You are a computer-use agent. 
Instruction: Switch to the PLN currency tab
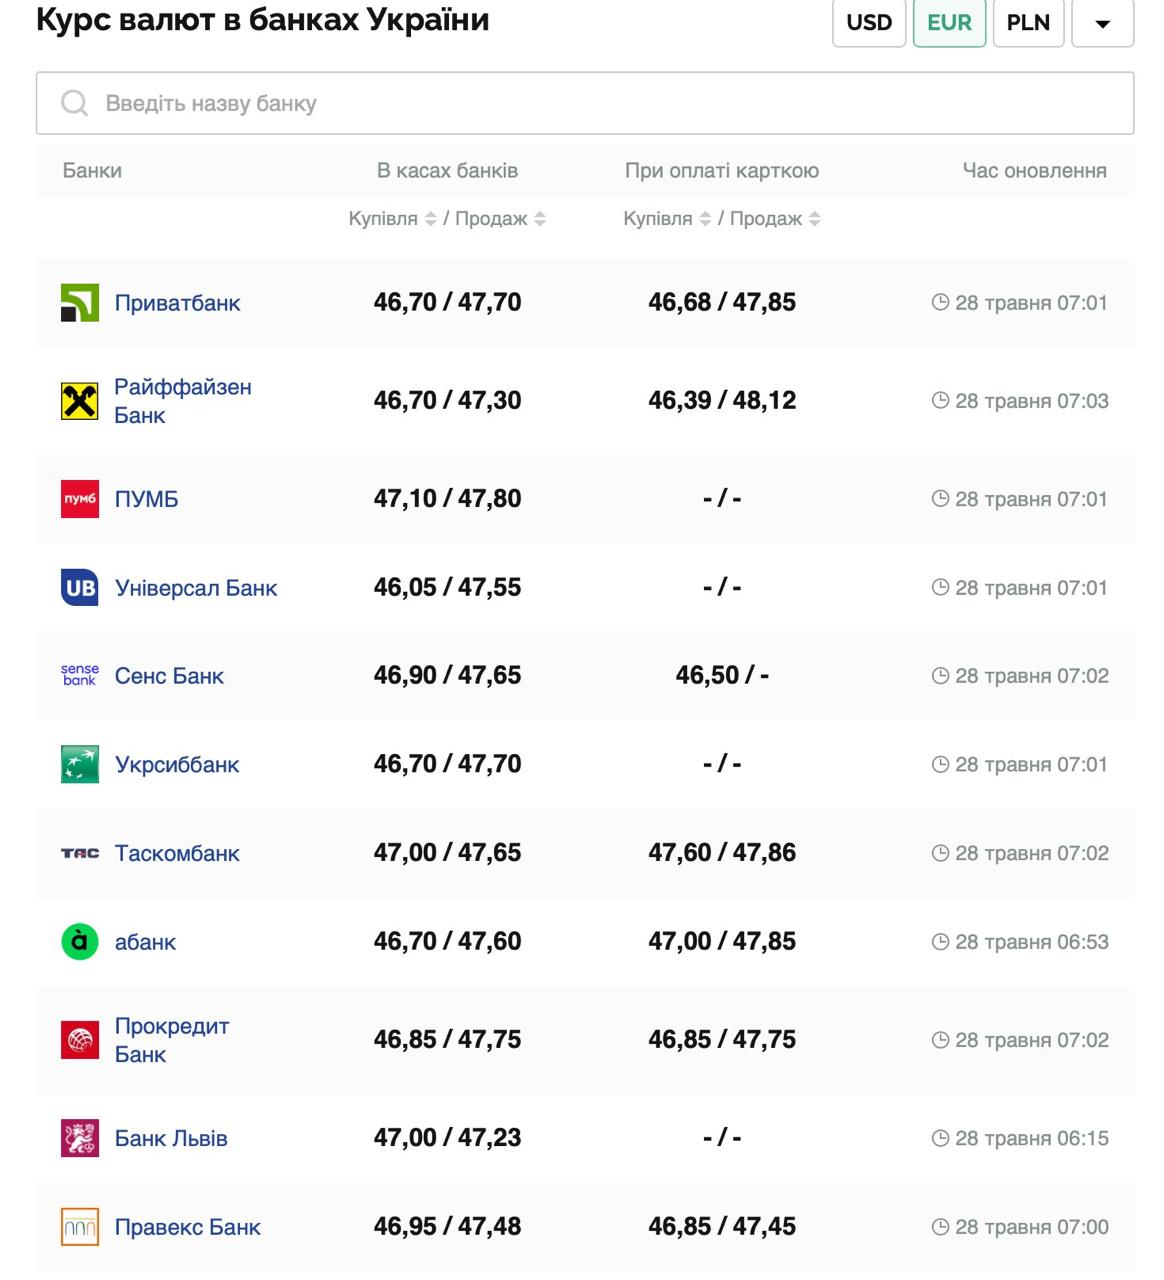[x=1028, y=23]
